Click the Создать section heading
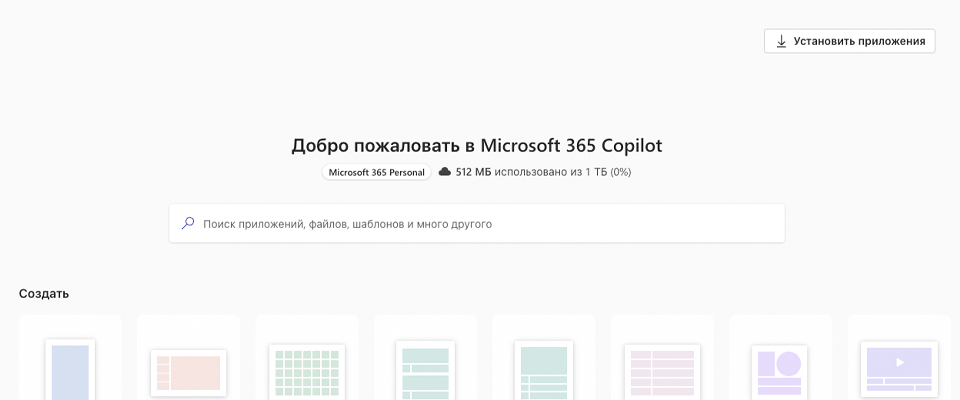The image size is (960, 400). pyautogui.click(x=44, y=294)
